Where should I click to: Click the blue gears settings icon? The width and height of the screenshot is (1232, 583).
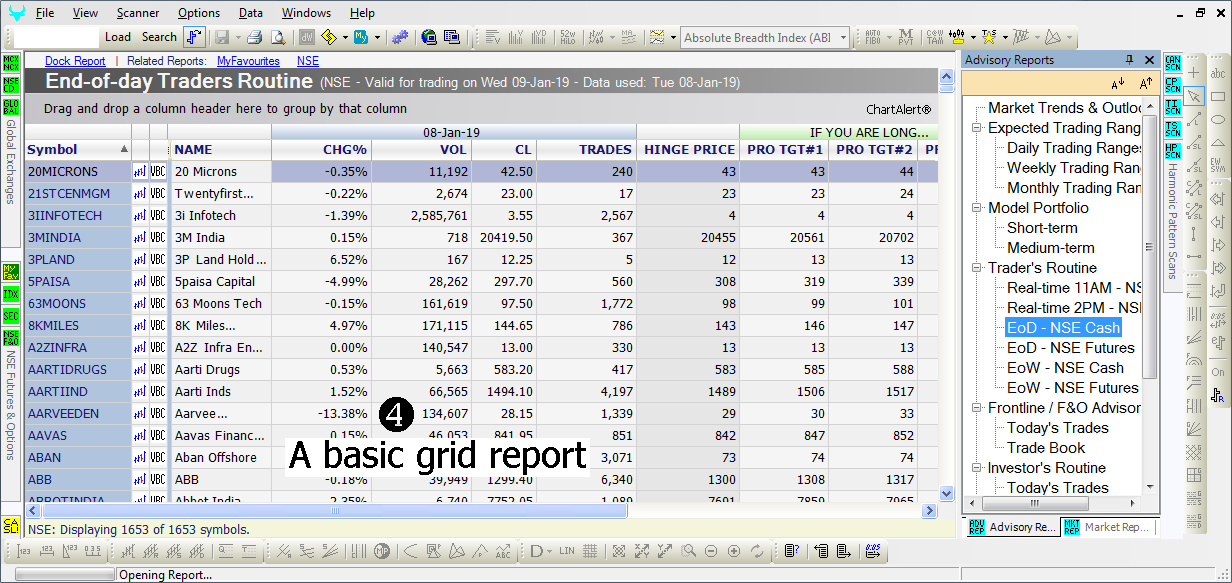[x=400, y=37]
